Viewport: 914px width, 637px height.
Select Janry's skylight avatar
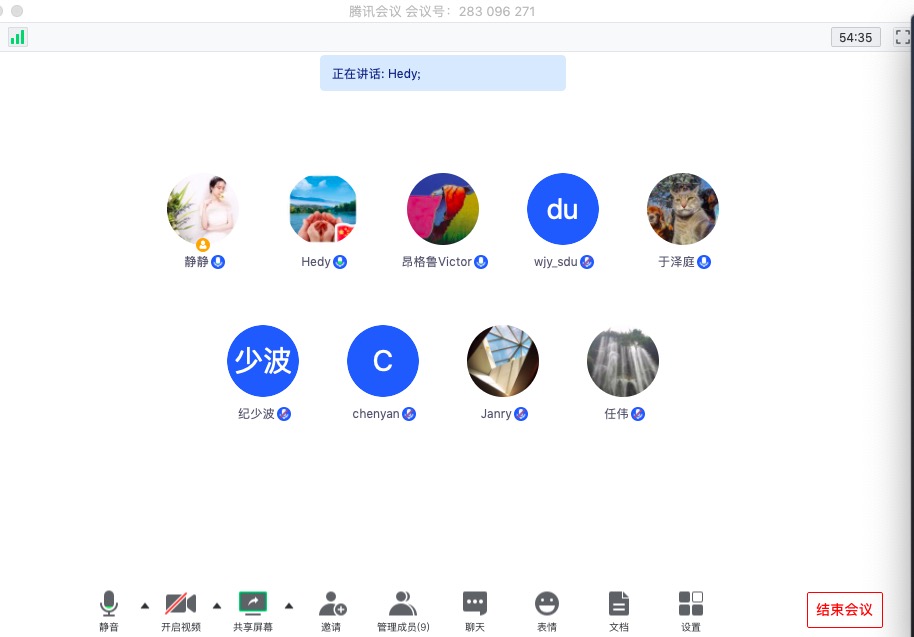click(503, 361)
